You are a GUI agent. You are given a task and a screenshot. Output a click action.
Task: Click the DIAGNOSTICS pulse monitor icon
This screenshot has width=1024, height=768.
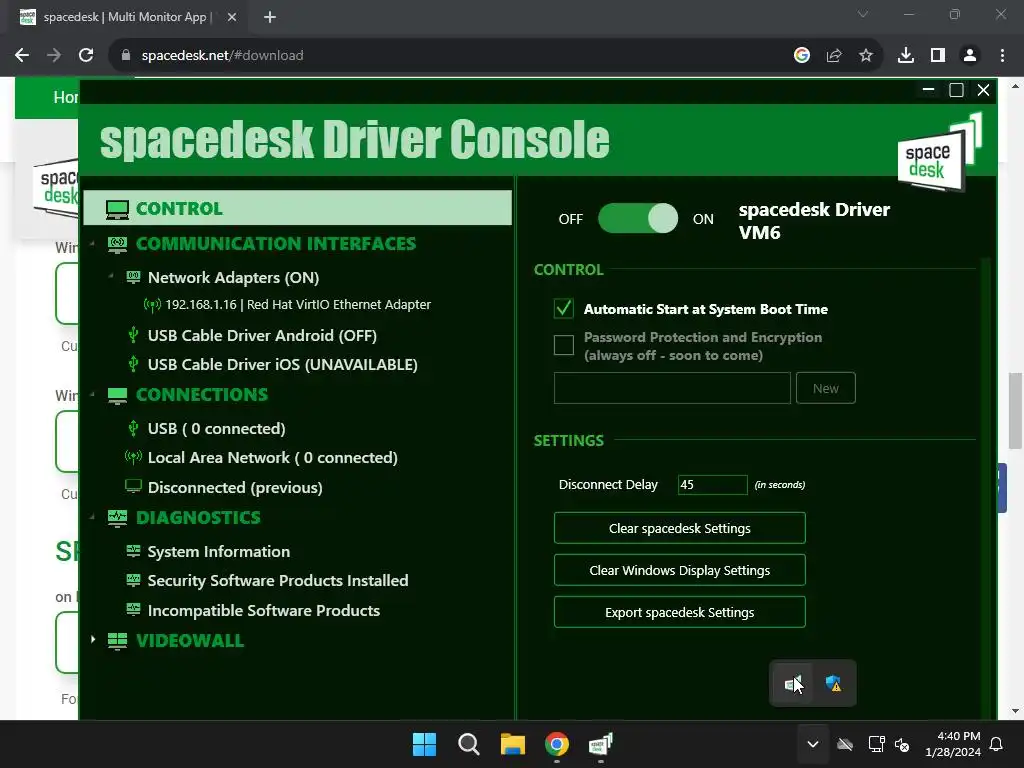click(117, 518)
